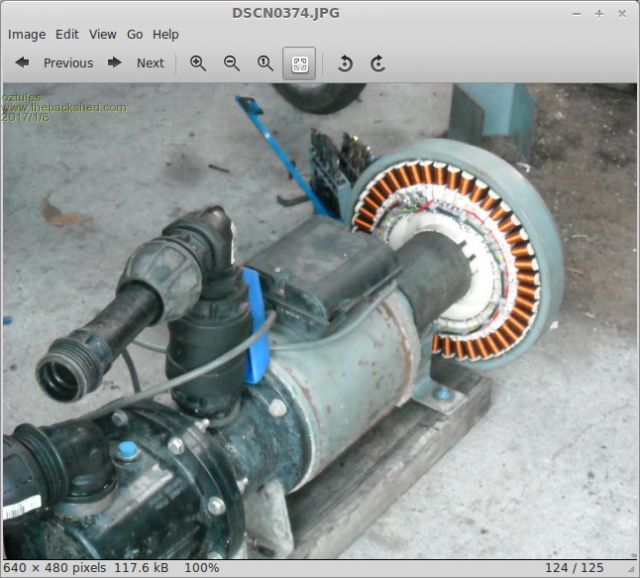Screen dimensions: 640x578
Task: Click the Previous text label
Action: [x=68, y=63]
